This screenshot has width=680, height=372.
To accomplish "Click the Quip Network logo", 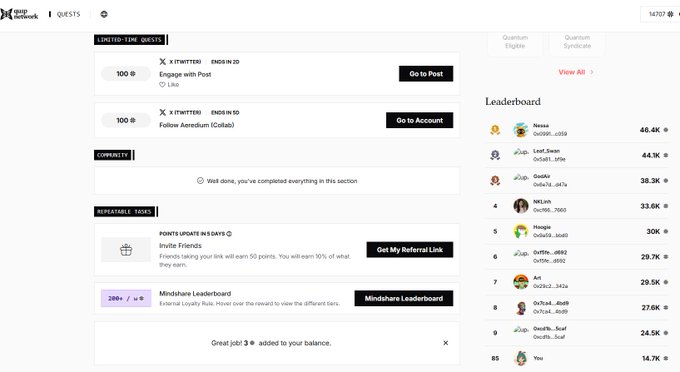I will pyautogui.click(x=20, y=14).
